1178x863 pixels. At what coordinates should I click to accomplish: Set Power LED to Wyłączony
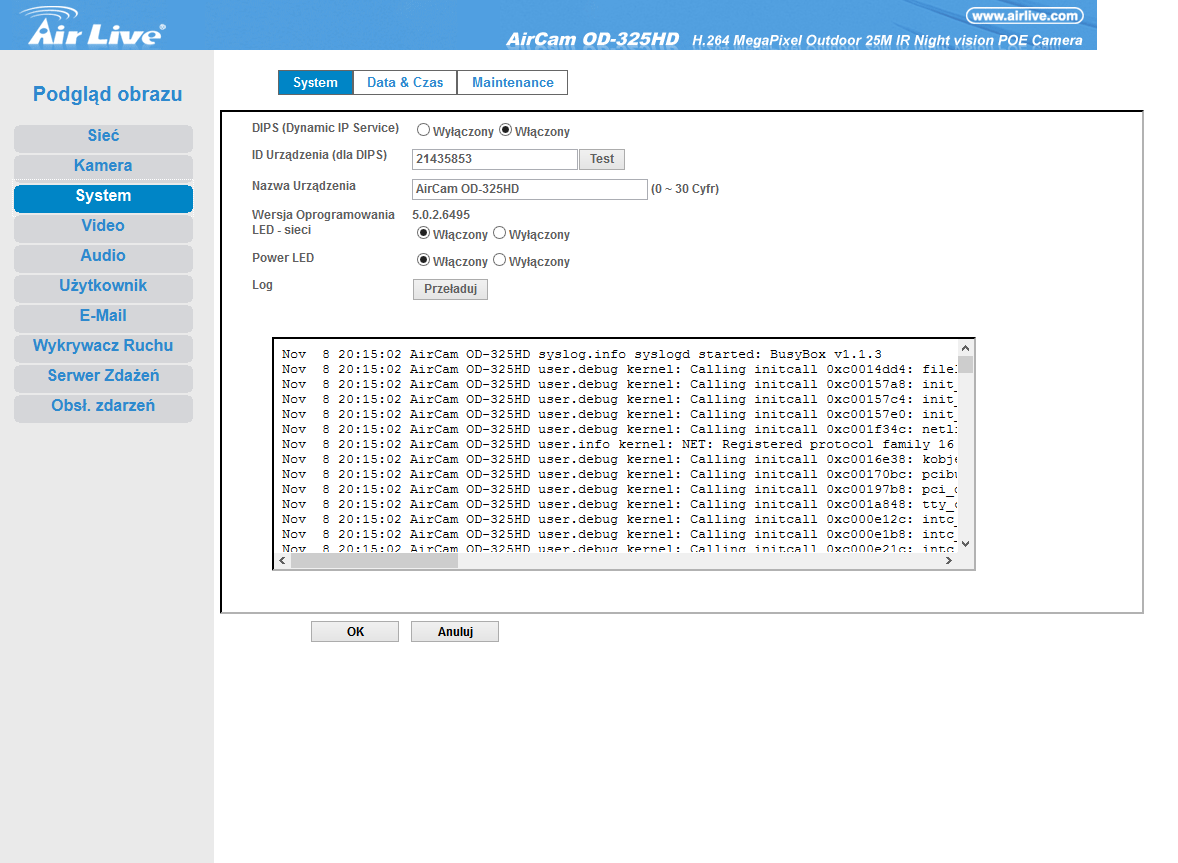click(500, 260)
